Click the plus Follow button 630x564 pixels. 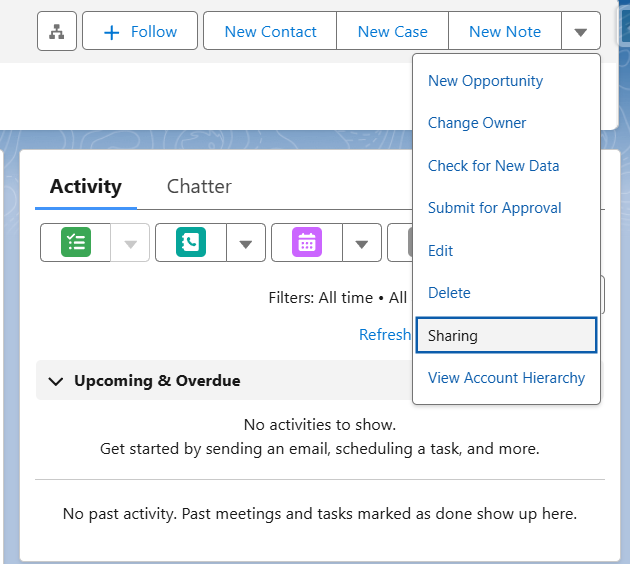[x=140, y=31]
